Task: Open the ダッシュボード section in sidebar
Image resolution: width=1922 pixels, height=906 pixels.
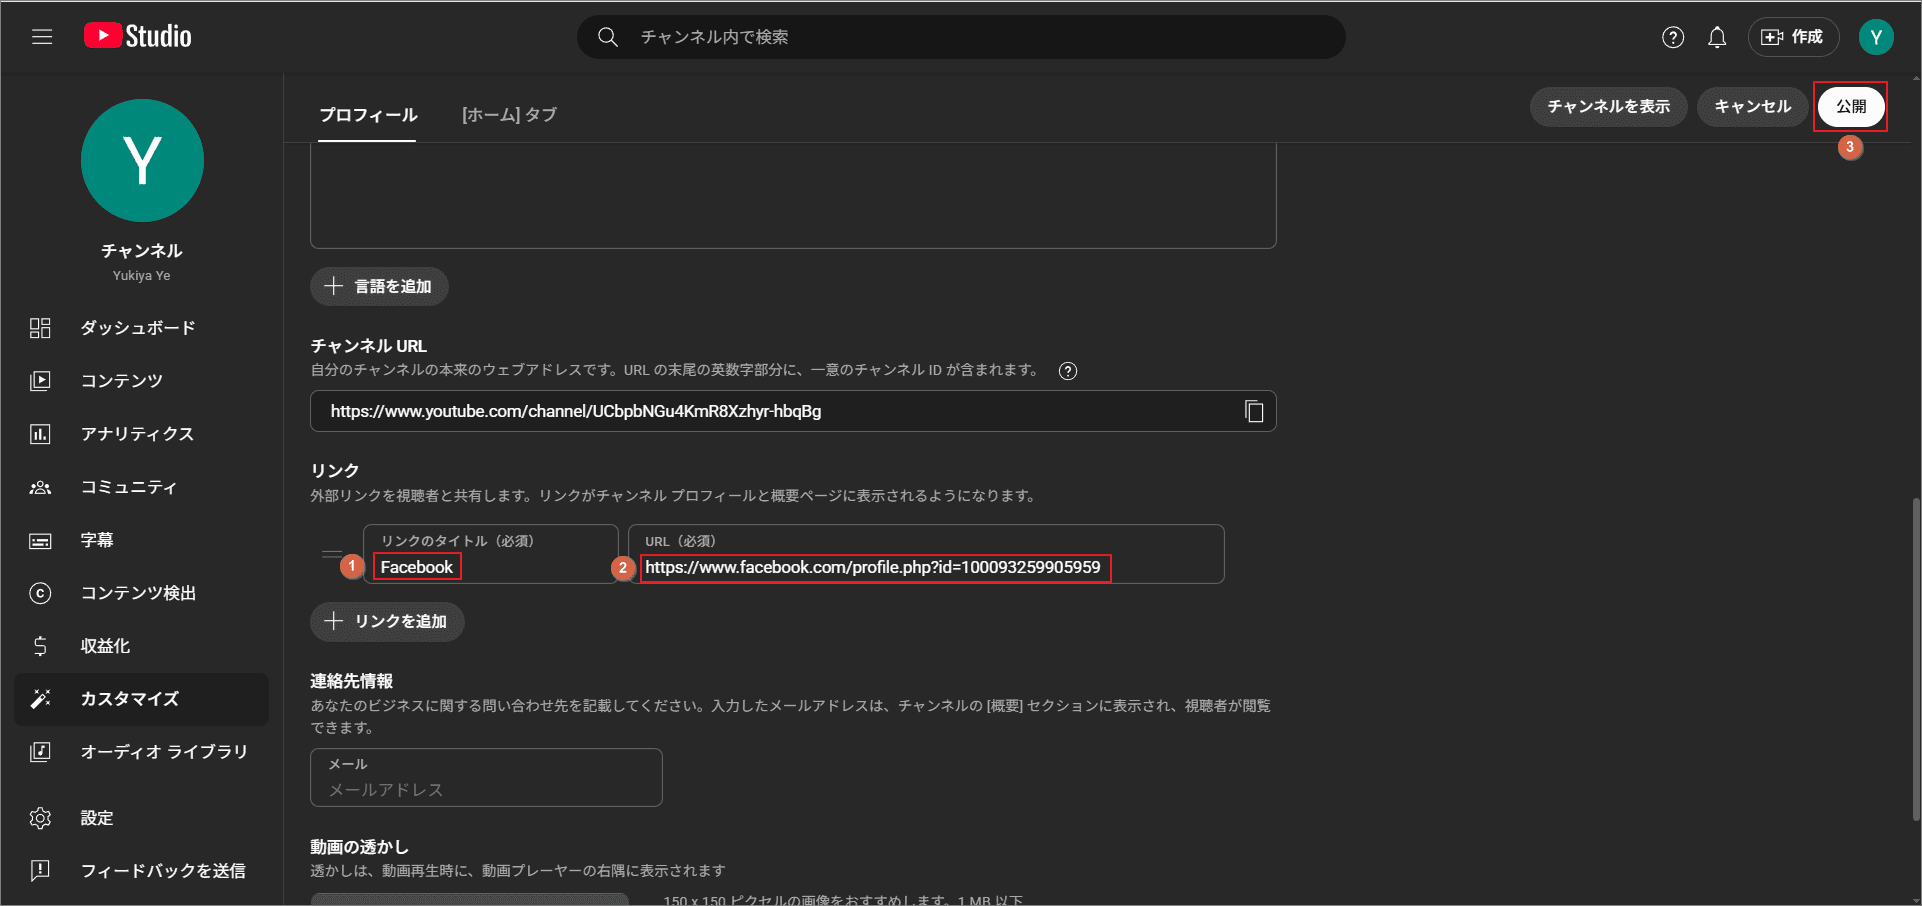Action: pos(140,327)
